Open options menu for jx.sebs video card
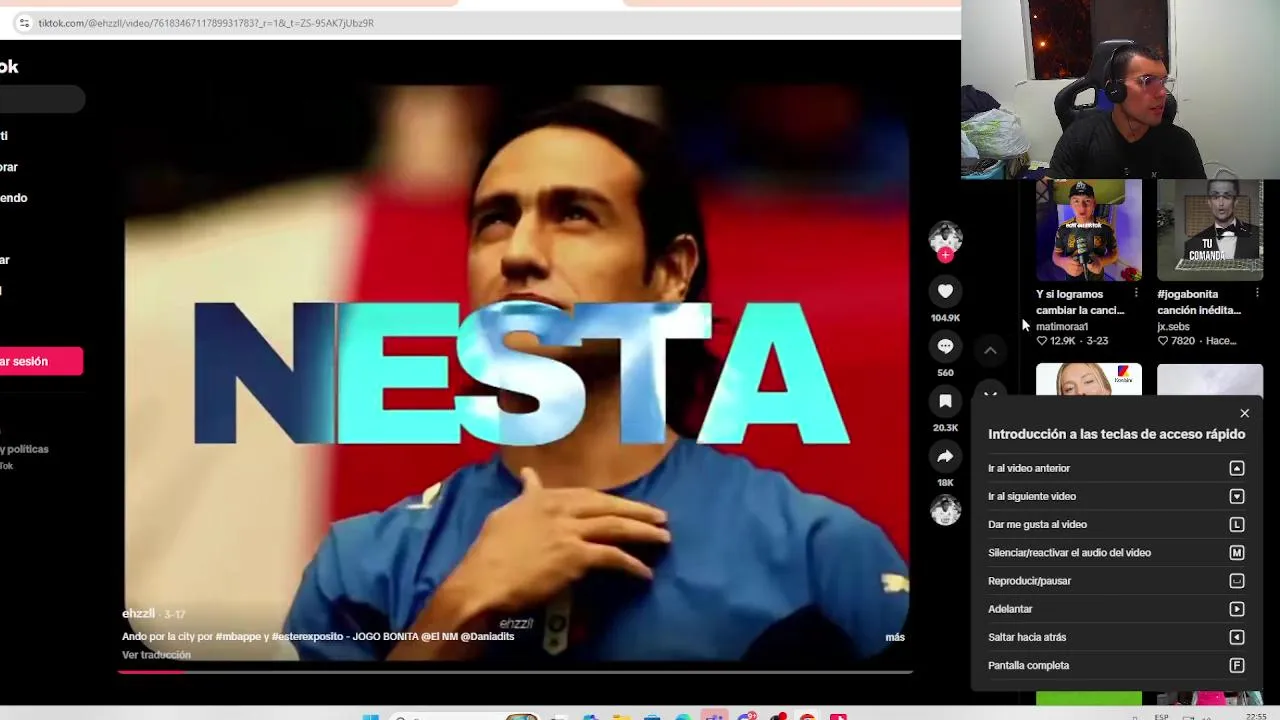The image size is (1280, 720). (x=1257, y=294)
